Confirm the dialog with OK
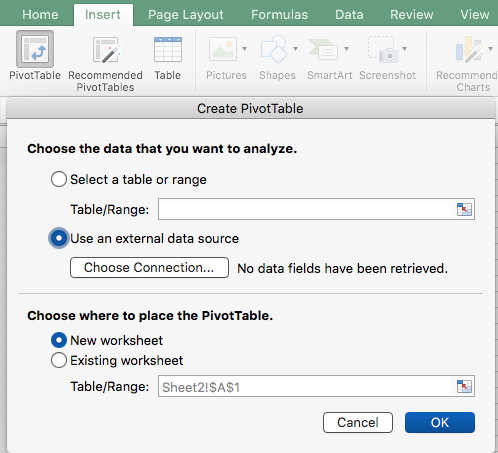The height and width of the screenshot is (453, 498). [x=440, y=422]
